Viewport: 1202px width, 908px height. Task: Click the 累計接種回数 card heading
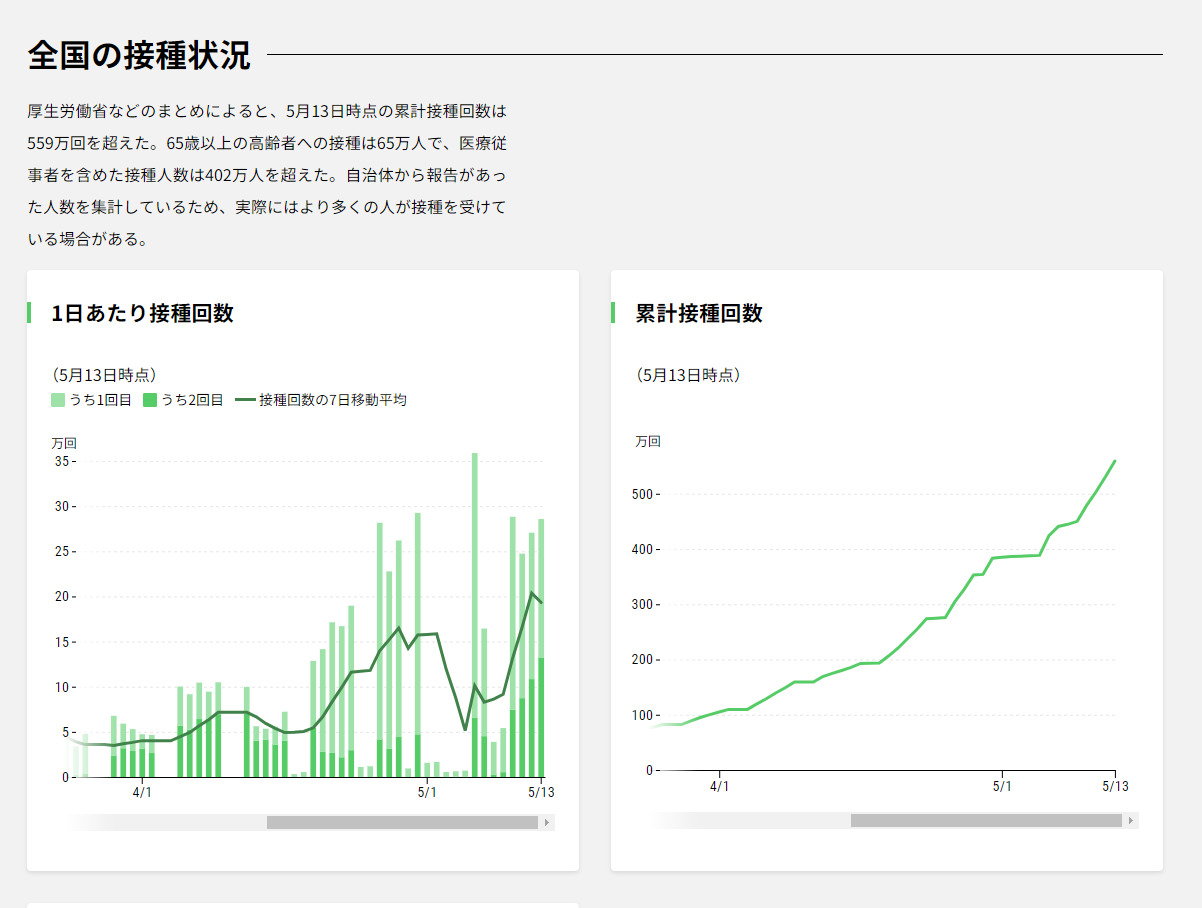[699, 313]
